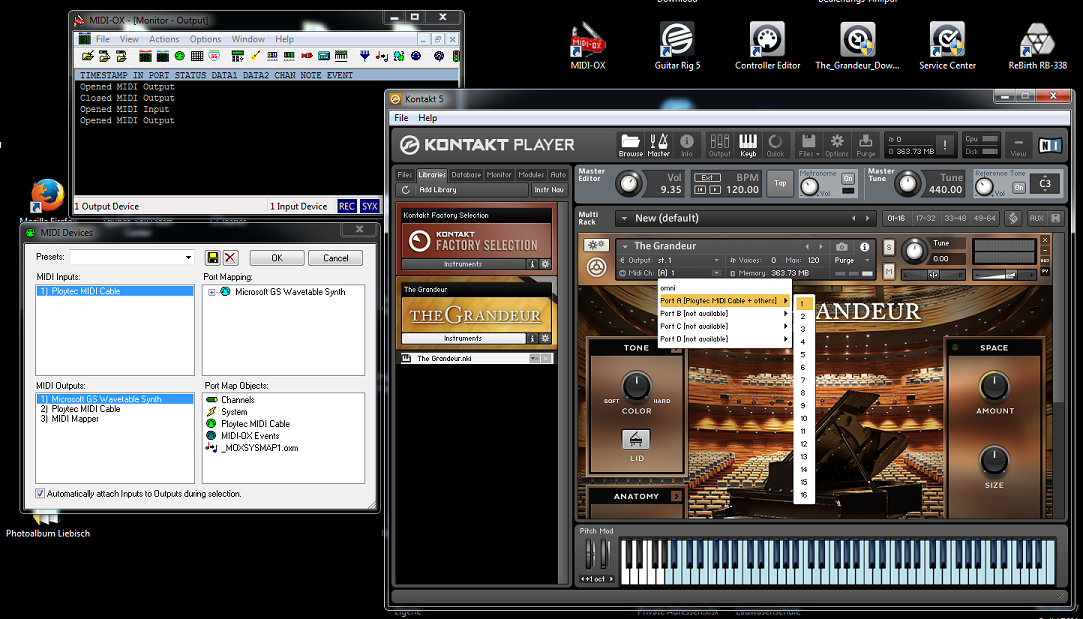Click the guitar icon in MIDI-OX toolbar
1083x619 pixels.
(256, 56)
